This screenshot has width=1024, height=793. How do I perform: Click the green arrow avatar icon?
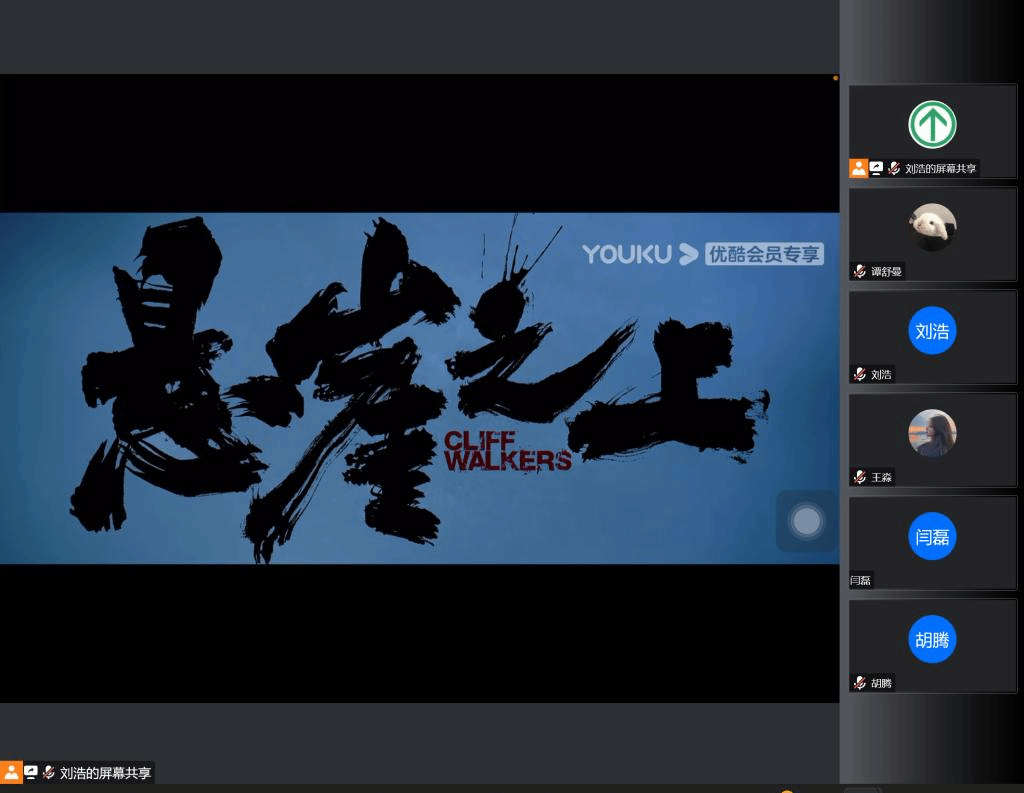pyautogui.click(x=932, y=125)
